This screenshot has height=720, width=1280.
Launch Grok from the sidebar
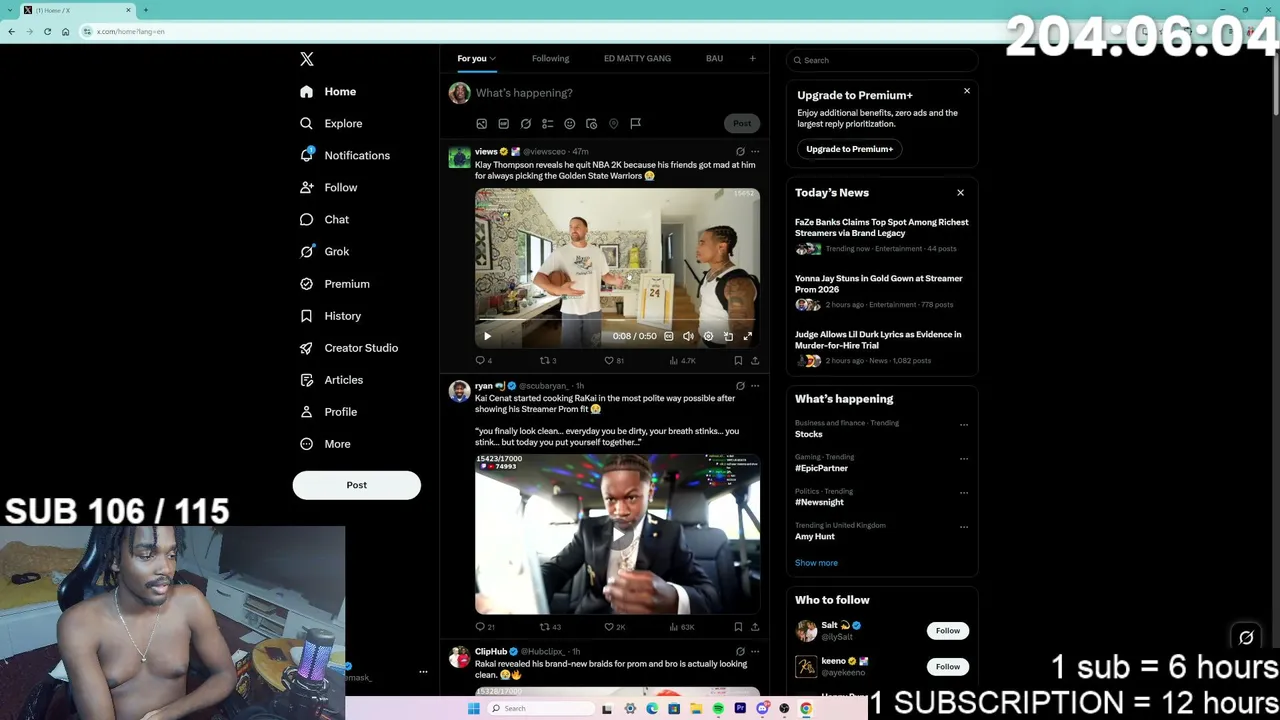coord(324,251)
